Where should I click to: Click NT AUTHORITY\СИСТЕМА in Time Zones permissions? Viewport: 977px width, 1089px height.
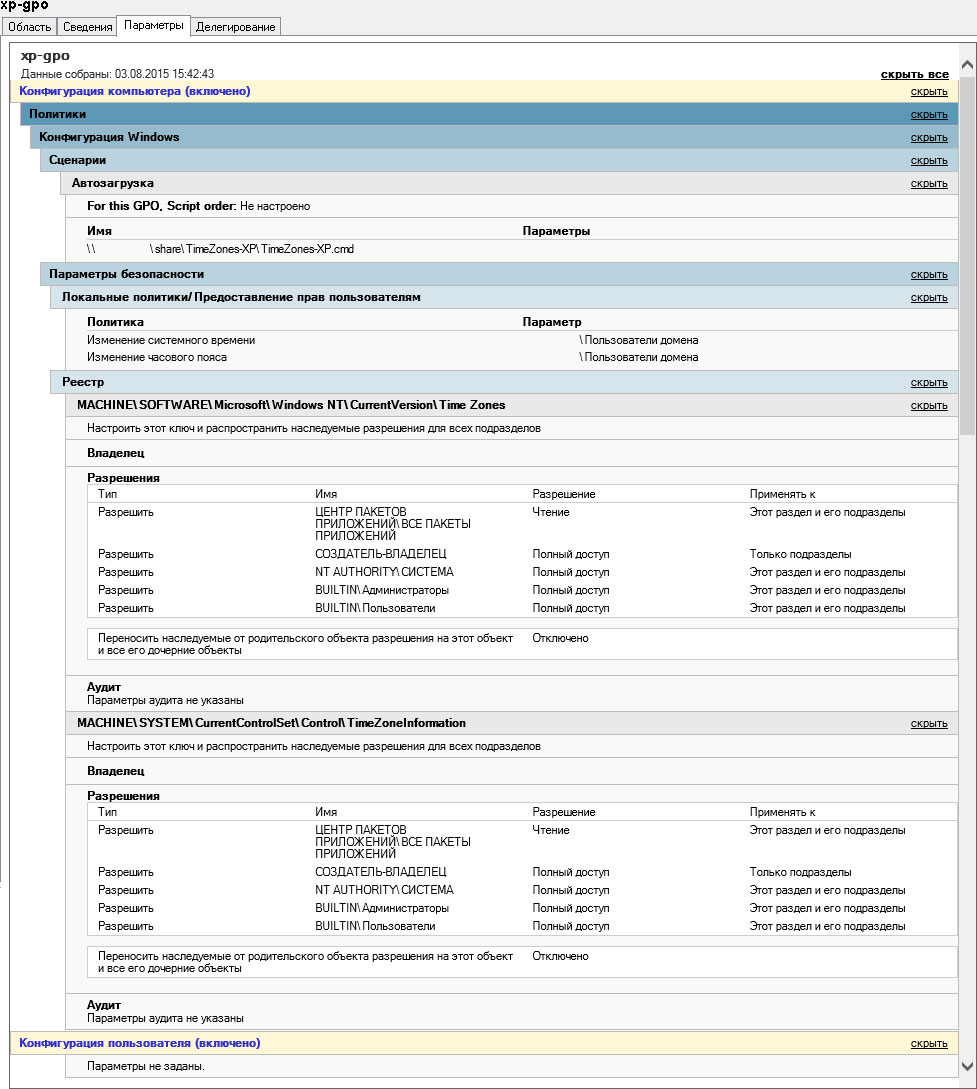pos(384,572)
